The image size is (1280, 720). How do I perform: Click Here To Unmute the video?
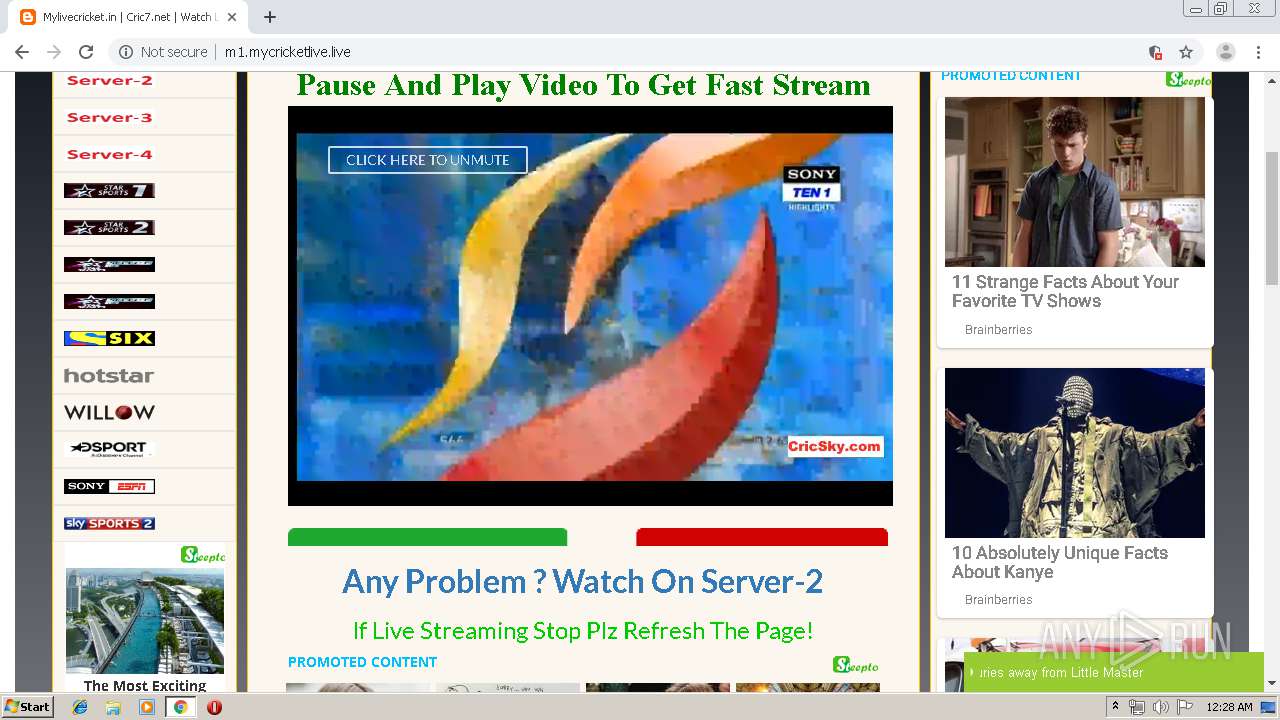click(x=428, y=160)
